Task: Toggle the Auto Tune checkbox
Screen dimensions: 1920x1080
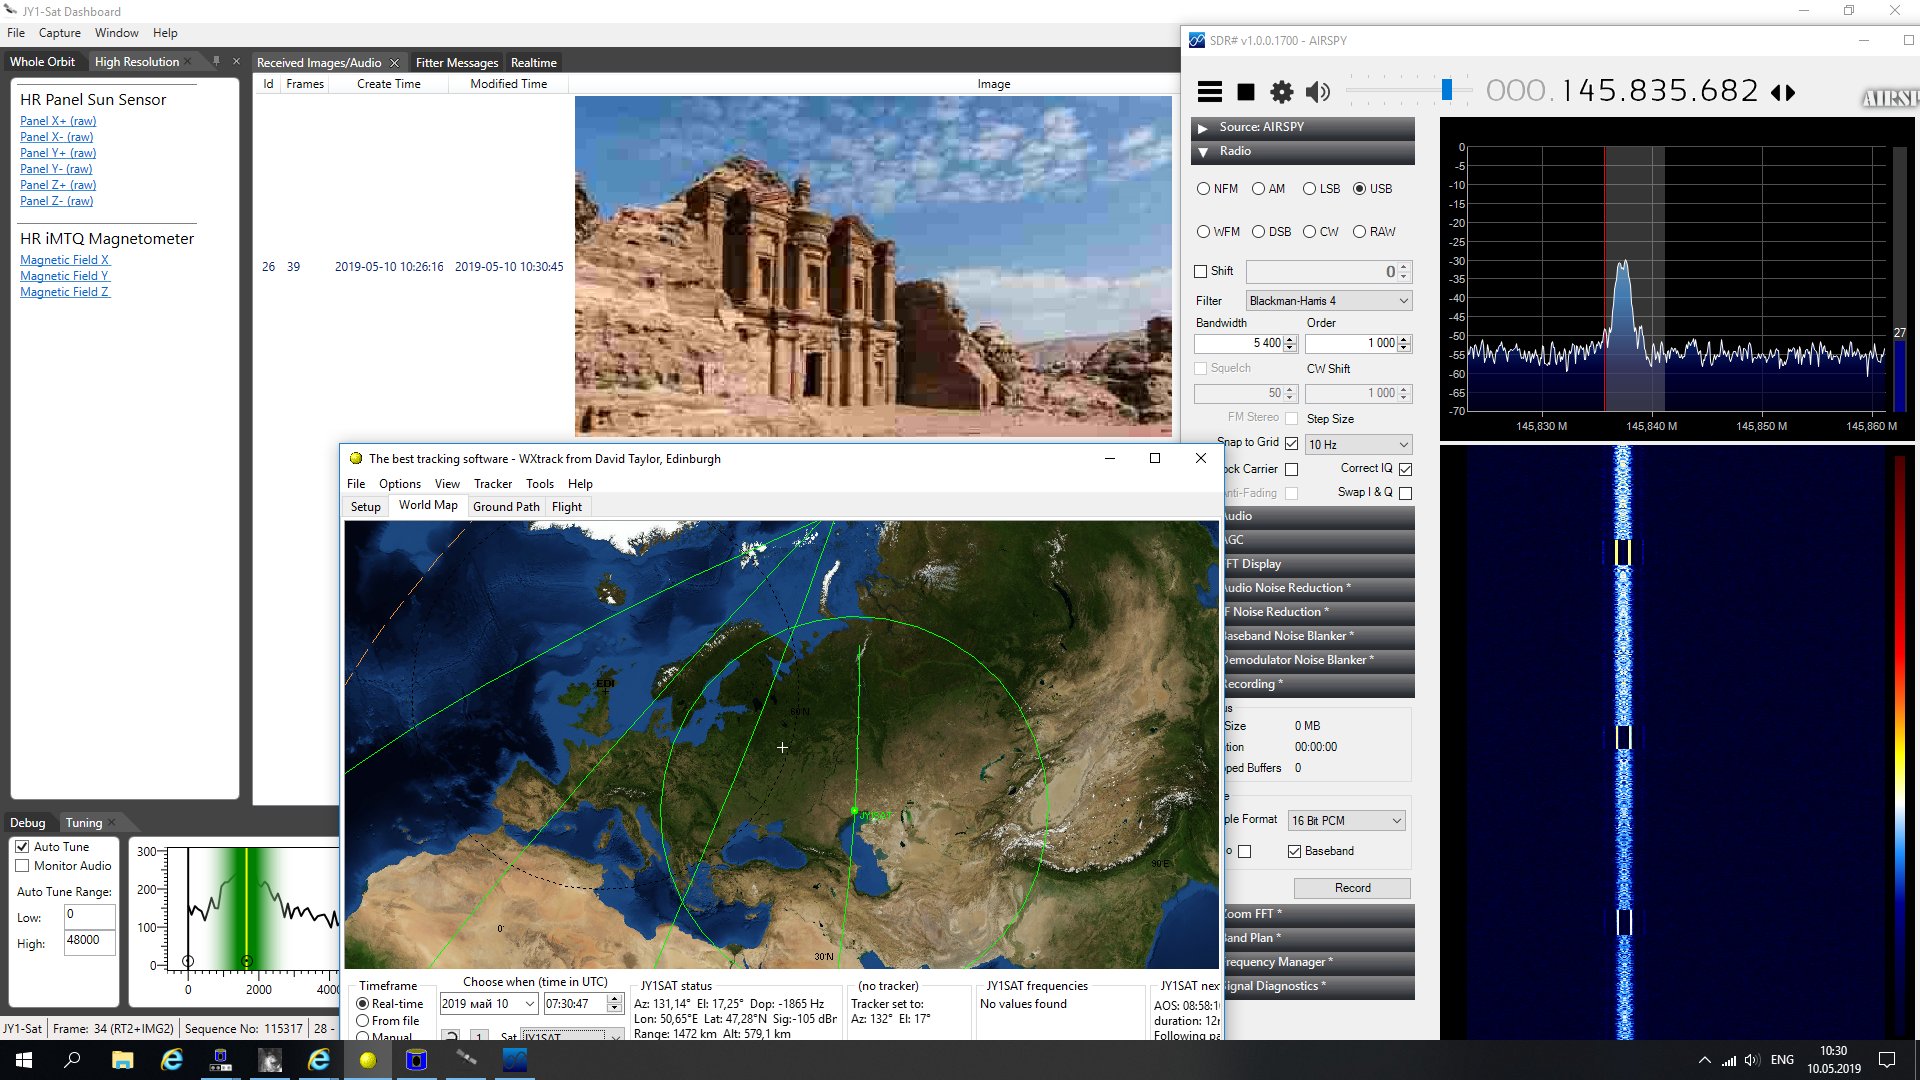Action: tap(22, 847)
